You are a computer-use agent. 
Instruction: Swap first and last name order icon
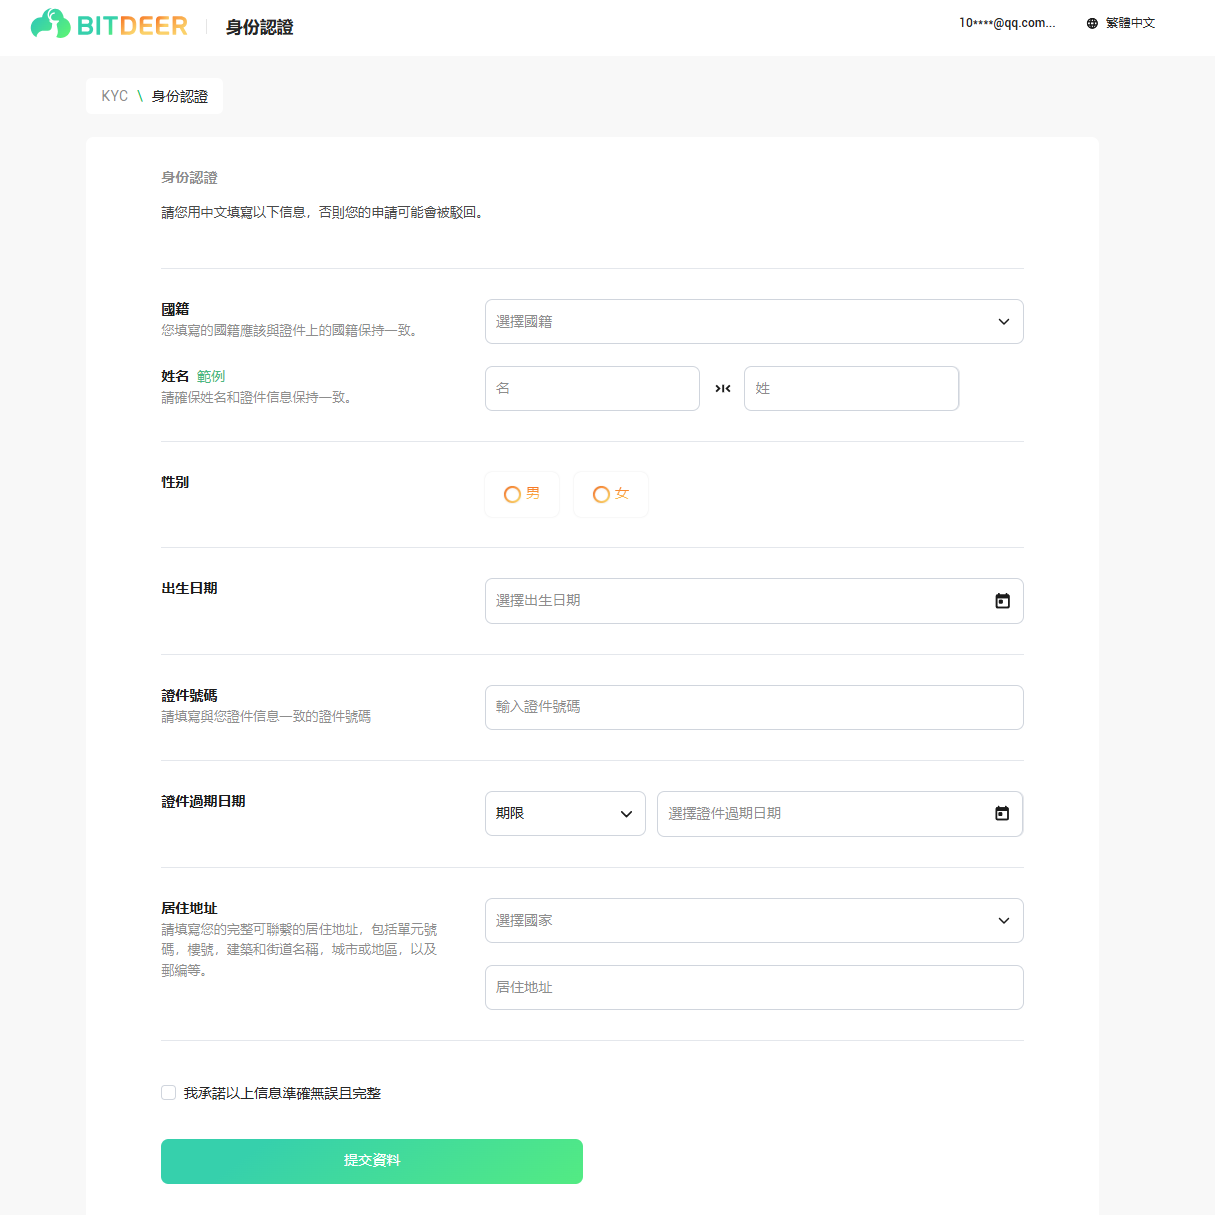click(x=722, y=388)
